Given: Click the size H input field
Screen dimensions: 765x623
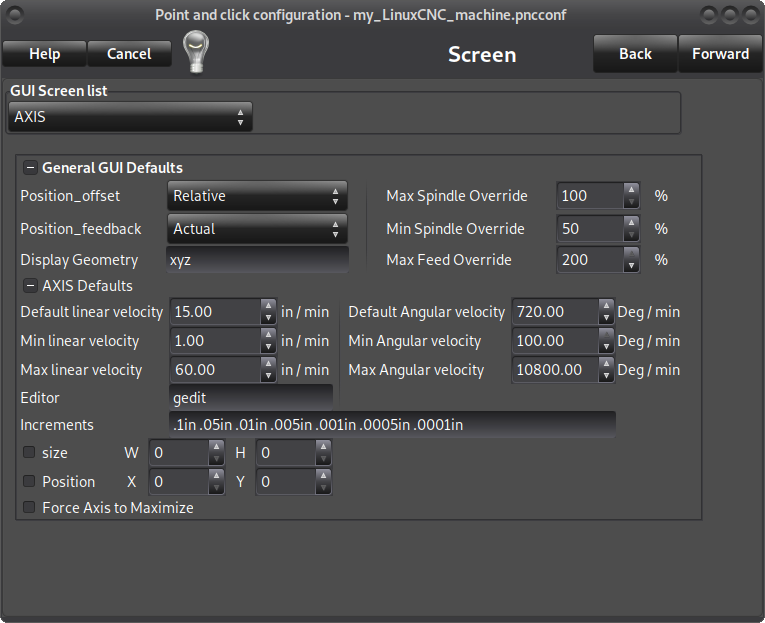Looking at the screenshot, I should [286, 453].
